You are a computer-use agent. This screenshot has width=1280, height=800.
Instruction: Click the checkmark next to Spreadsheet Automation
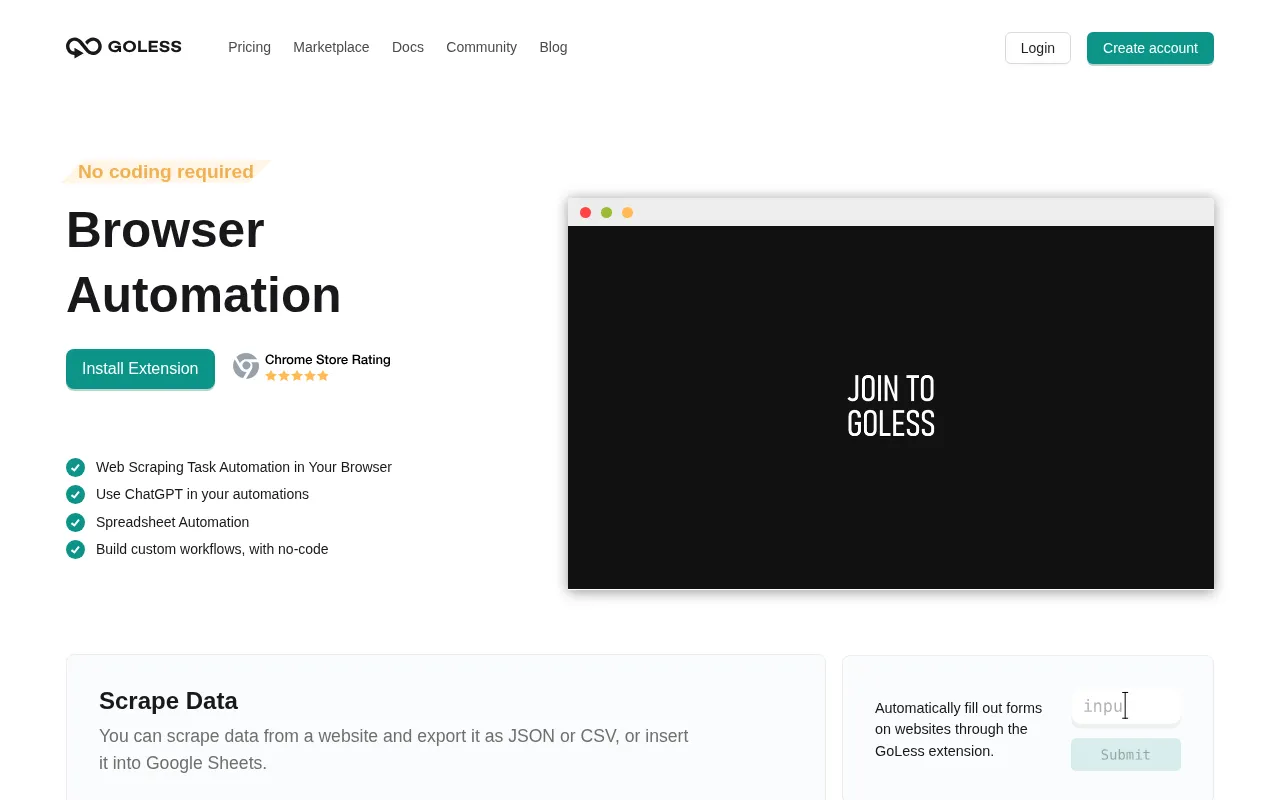pyautogui.click(x=75, y=522)
